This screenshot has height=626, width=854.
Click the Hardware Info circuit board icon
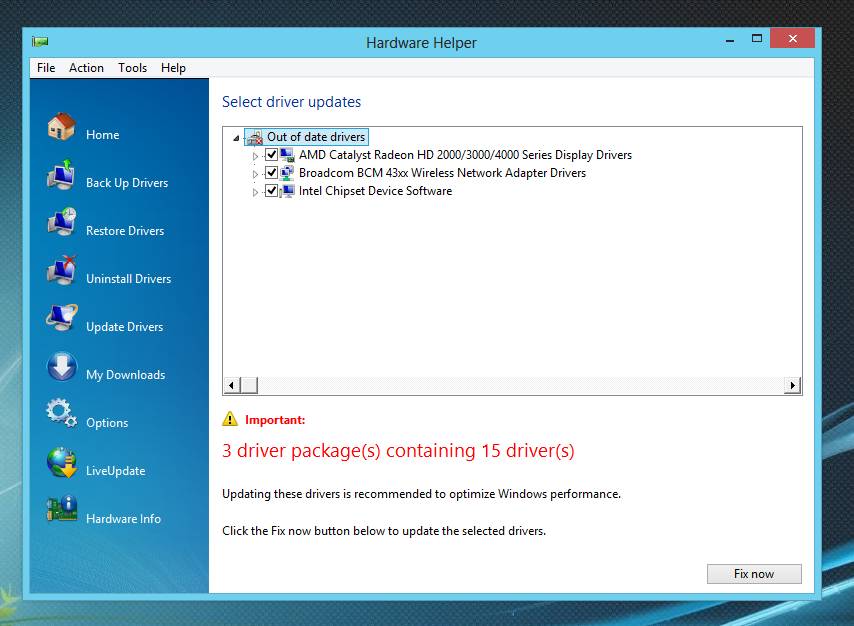(62, 509)
